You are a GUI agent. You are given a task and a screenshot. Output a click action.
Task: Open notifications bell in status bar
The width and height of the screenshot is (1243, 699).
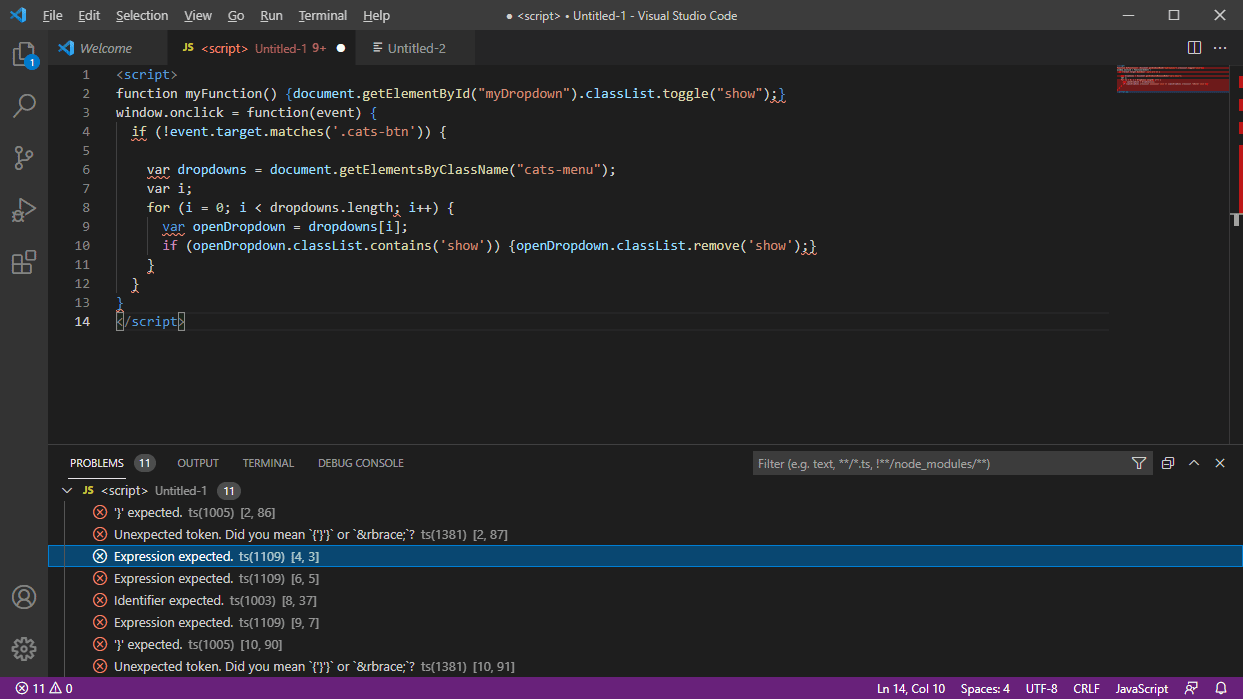pos(1221,689)
